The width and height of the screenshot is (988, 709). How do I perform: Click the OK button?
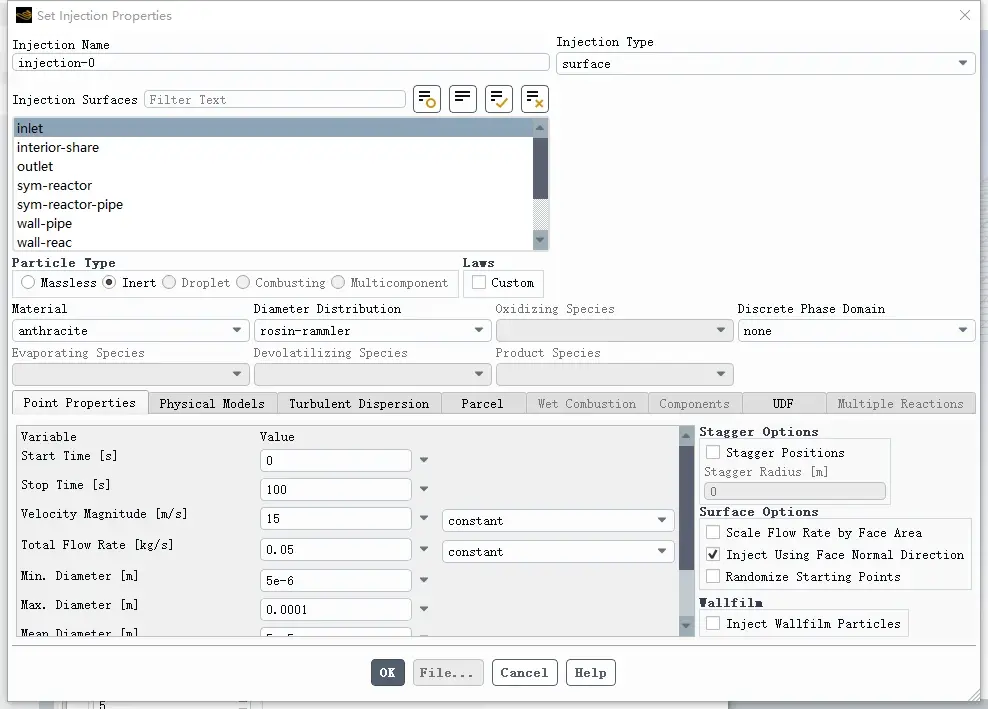coord(388,672)
